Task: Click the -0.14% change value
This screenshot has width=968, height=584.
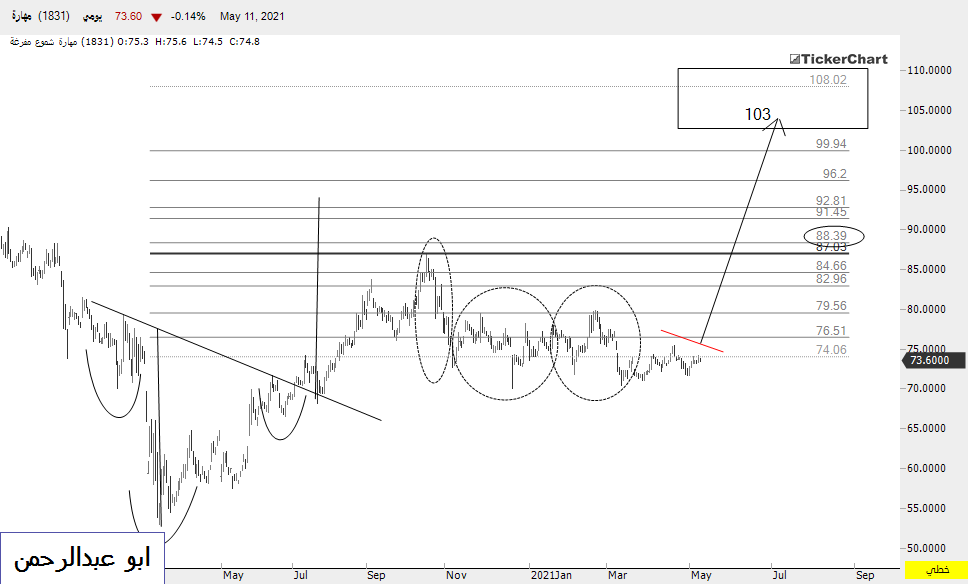Action: coord(188,15)
